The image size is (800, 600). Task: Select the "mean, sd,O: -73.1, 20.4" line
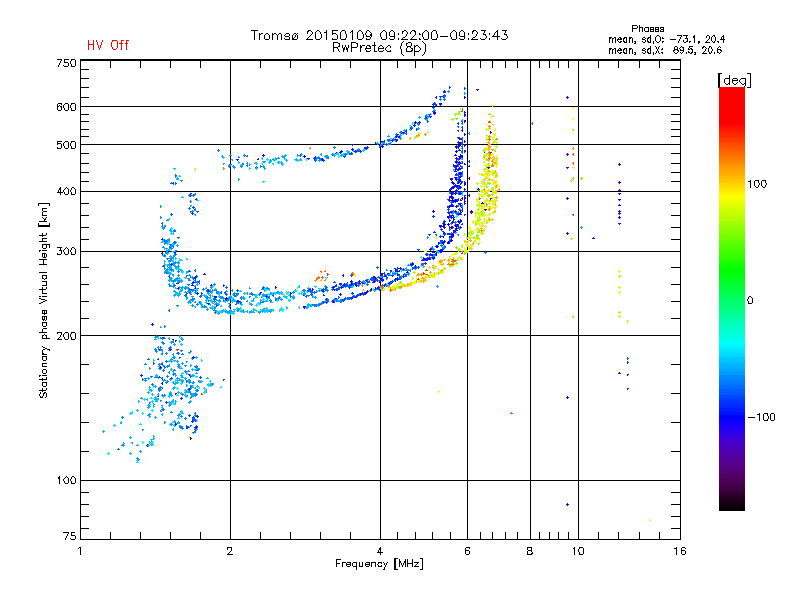tap(666, 39)
